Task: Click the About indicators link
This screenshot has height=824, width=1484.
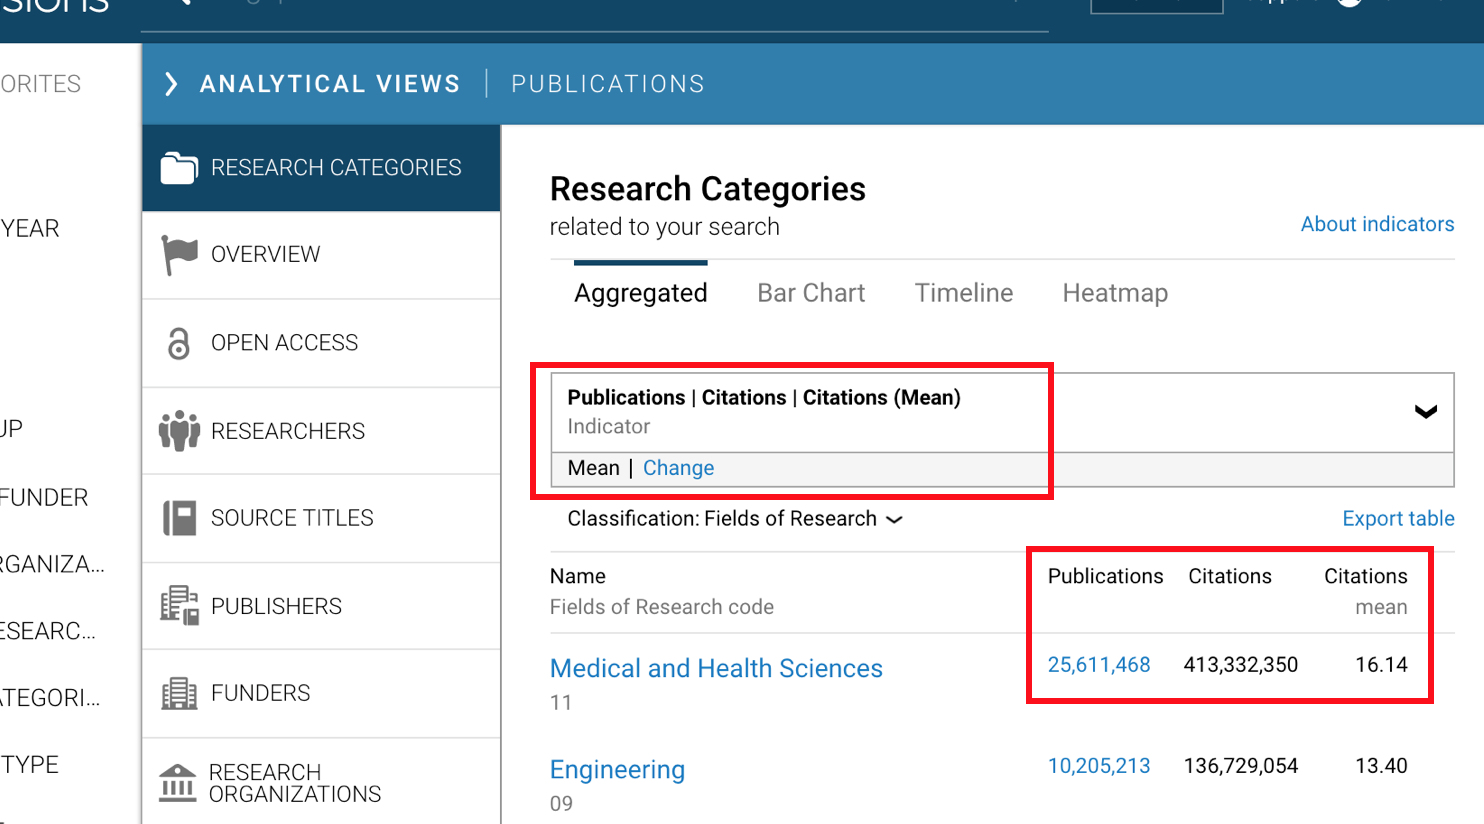Action: pyautogui.click(x=1377, y=224)
